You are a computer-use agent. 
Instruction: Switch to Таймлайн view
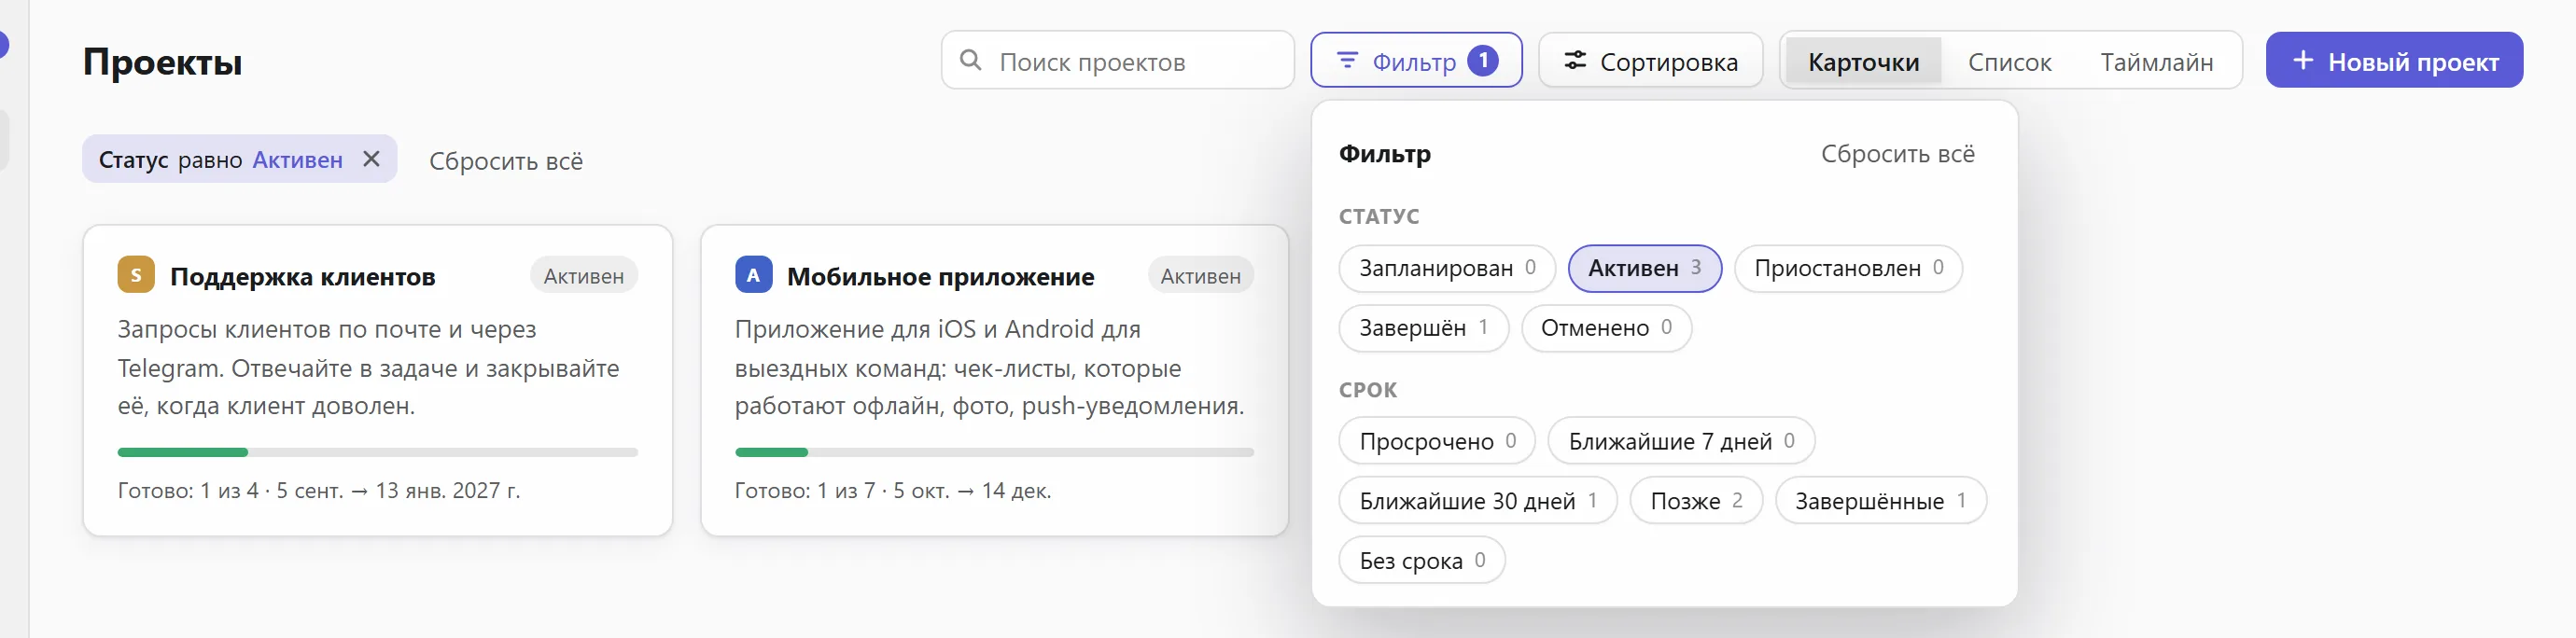[x=2156, y=61]
